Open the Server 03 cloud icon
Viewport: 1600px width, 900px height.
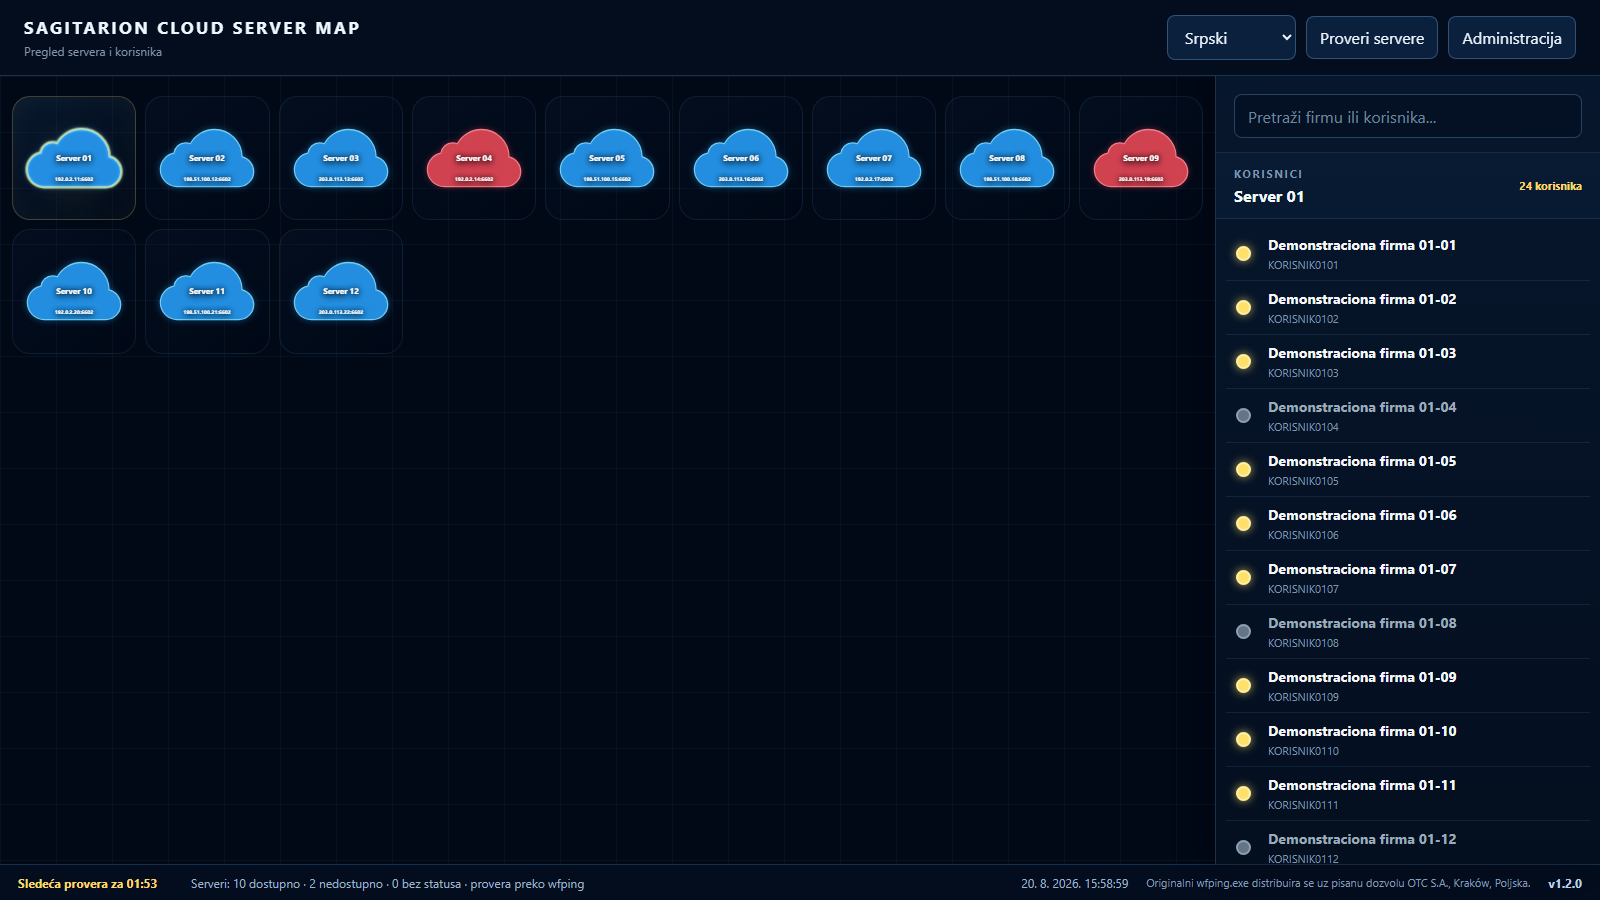[341, 158]
